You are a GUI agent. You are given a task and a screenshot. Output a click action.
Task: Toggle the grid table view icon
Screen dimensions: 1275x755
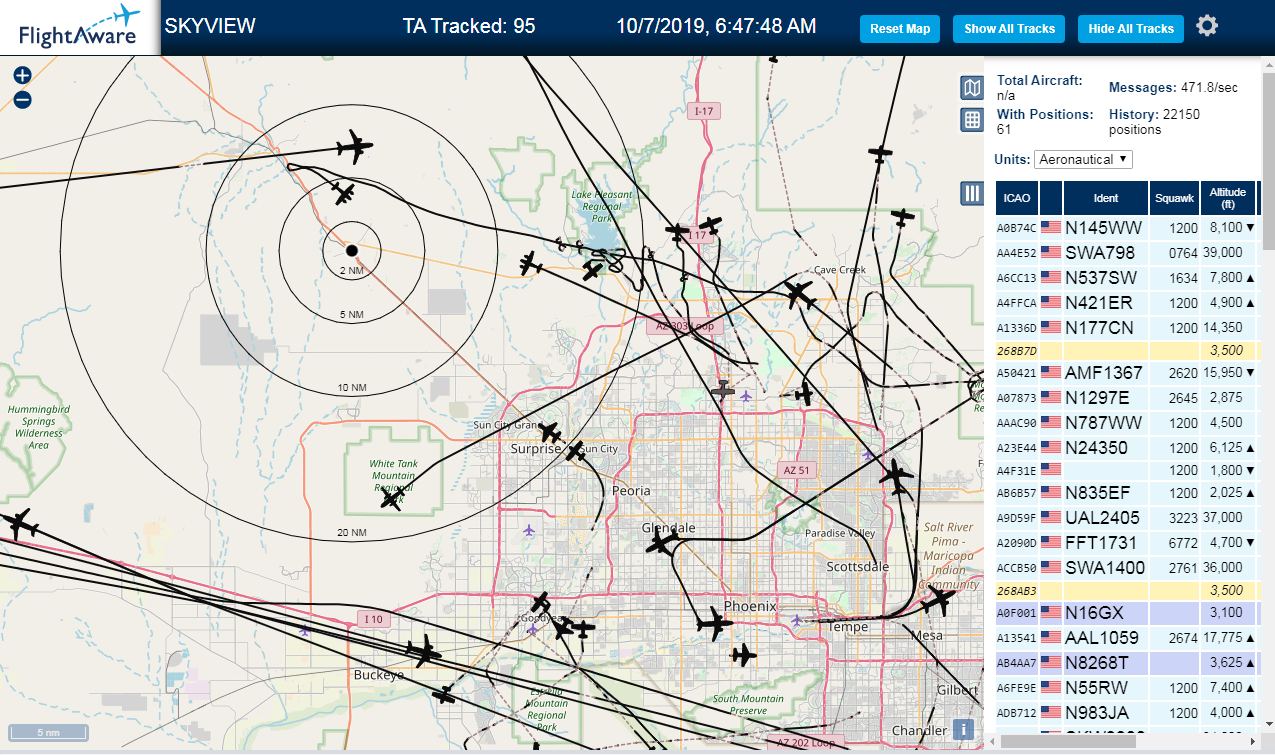point(971,120)
